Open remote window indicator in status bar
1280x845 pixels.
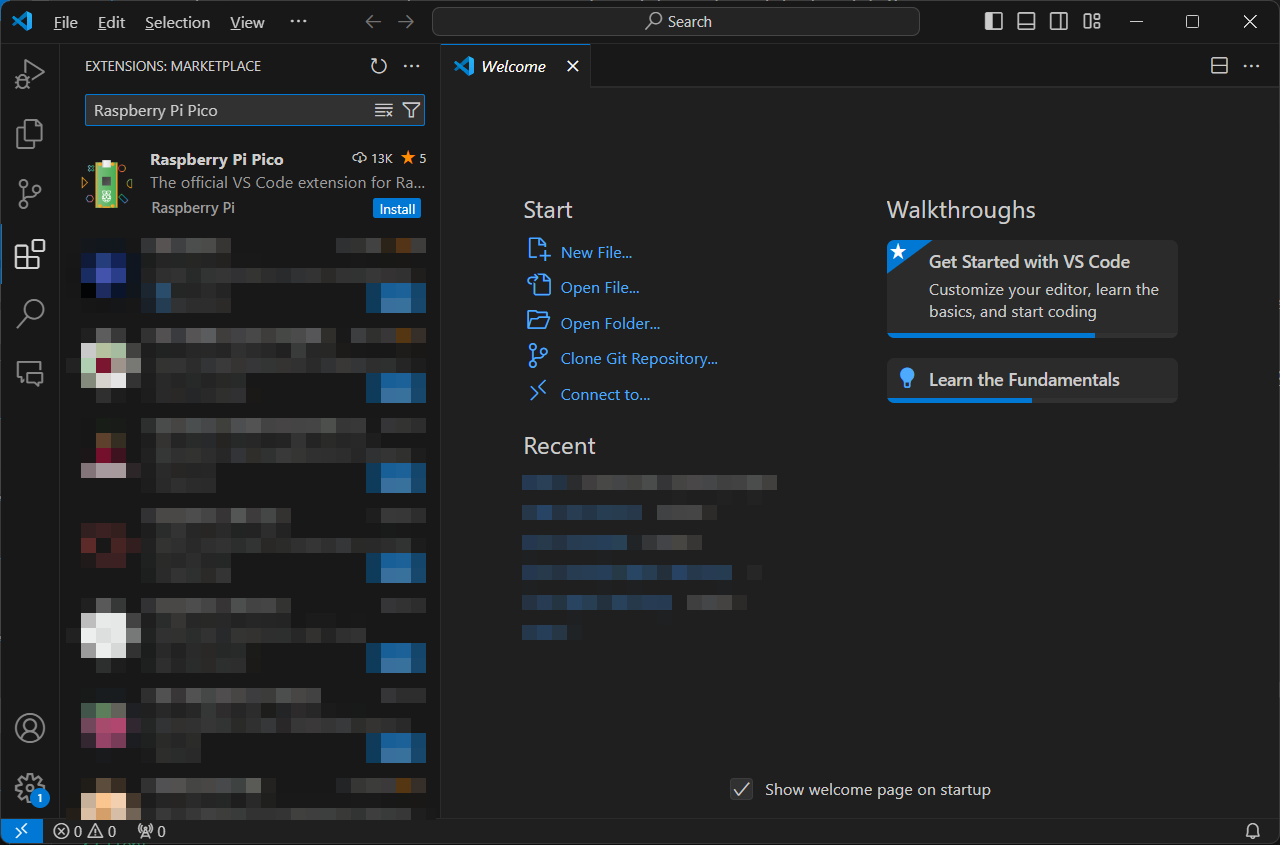click(21, 831)
